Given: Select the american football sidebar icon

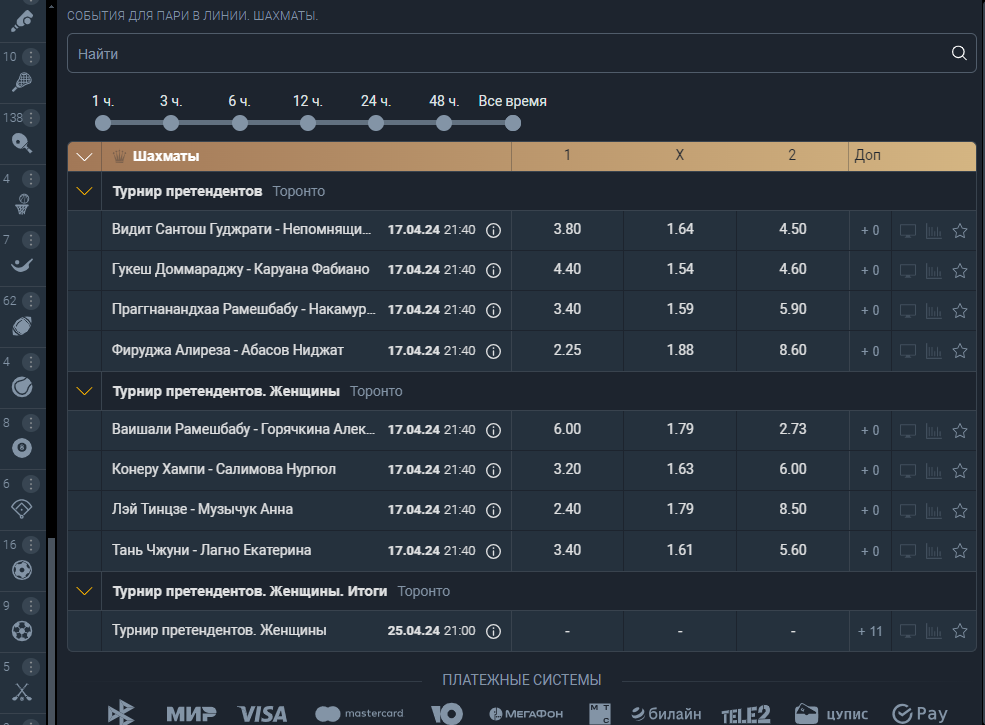Looking at the screenshot, I should tap(22, 326).
